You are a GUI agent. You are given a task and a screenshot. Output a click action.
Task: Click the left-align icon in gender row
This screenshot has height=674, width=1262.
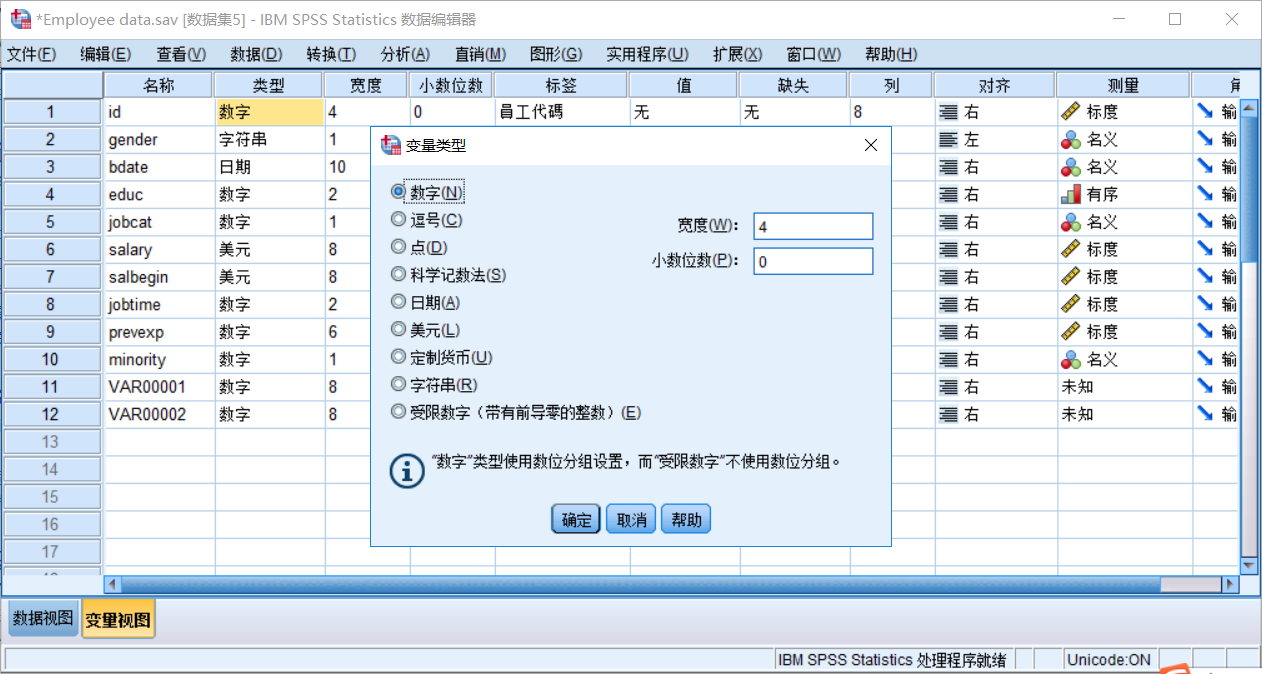tap(948, 140)
